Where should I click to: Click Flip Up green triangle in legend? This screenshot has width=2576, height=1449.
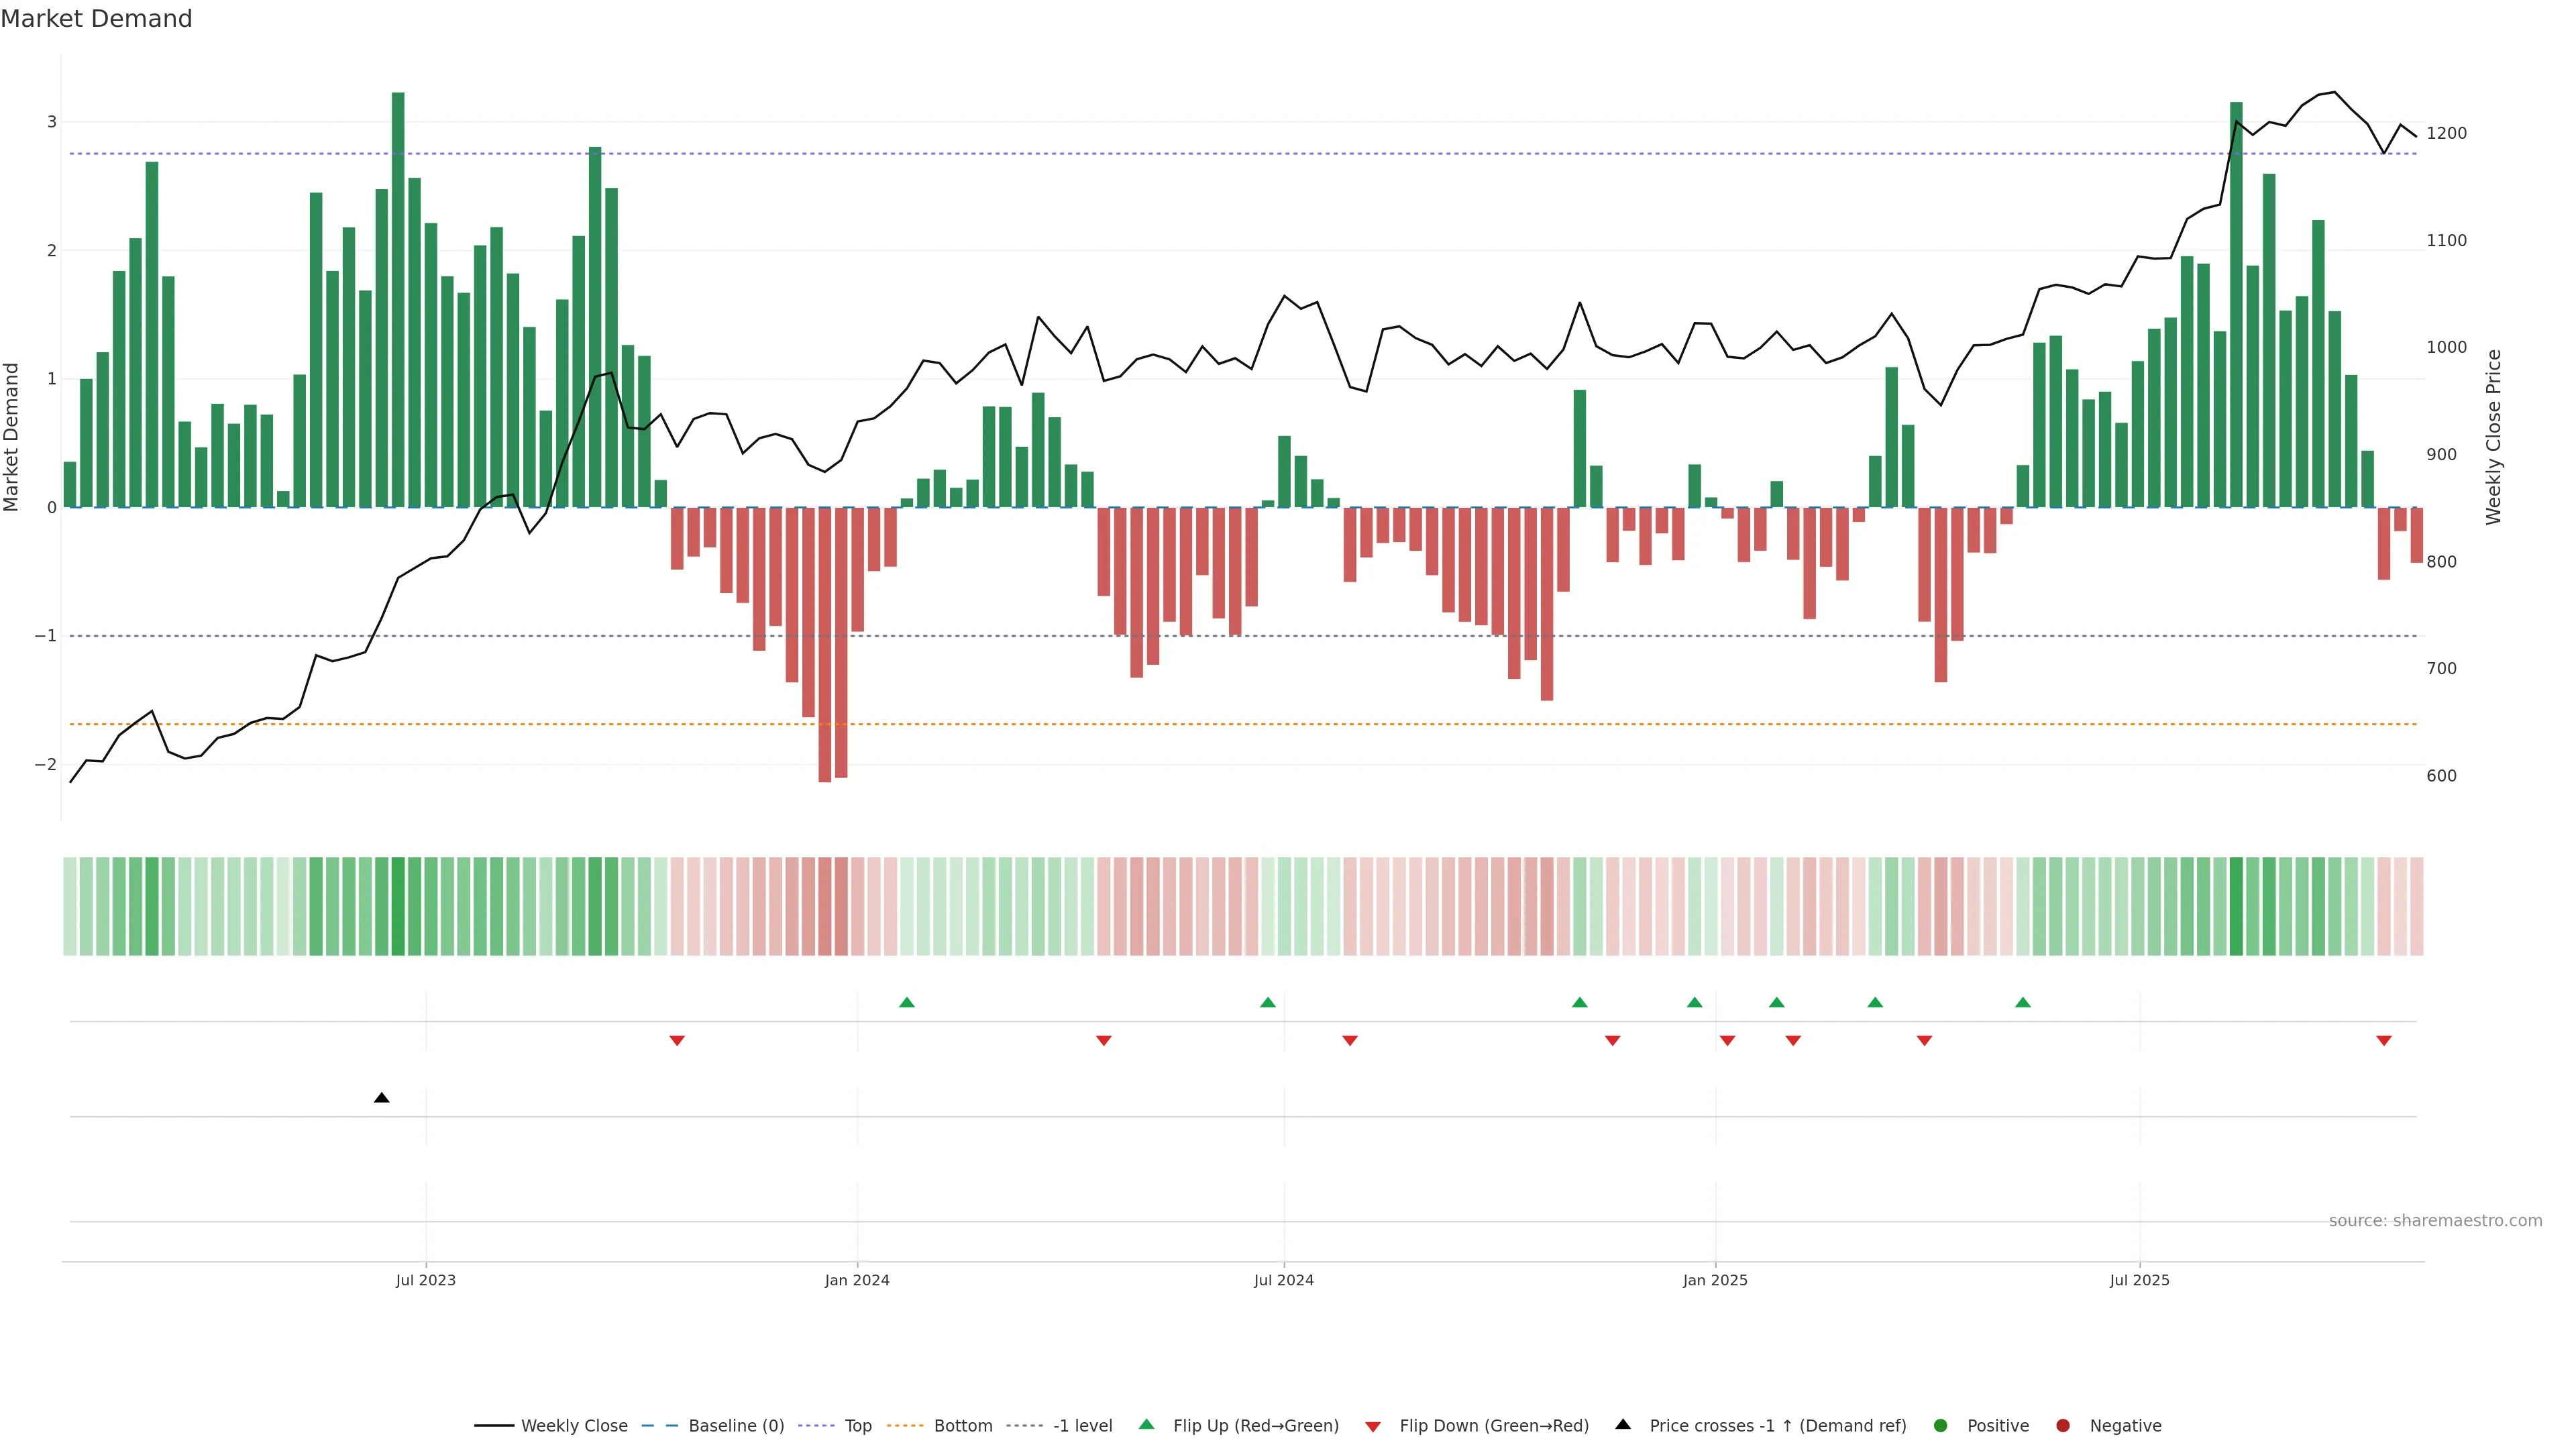[x=1147, y=1425]
